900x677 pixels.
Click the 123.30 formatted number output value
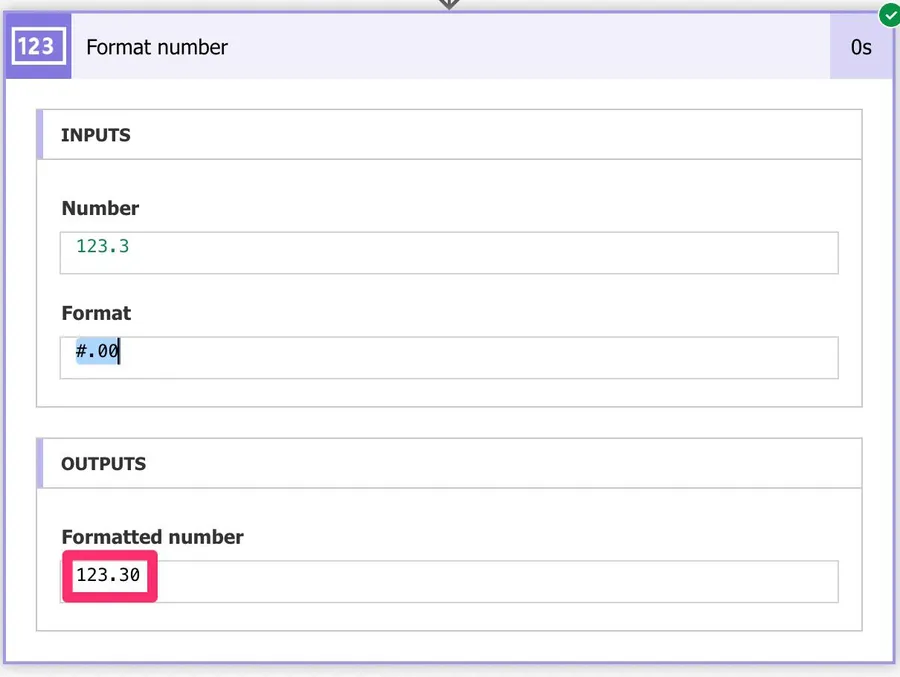coord(109,575)
